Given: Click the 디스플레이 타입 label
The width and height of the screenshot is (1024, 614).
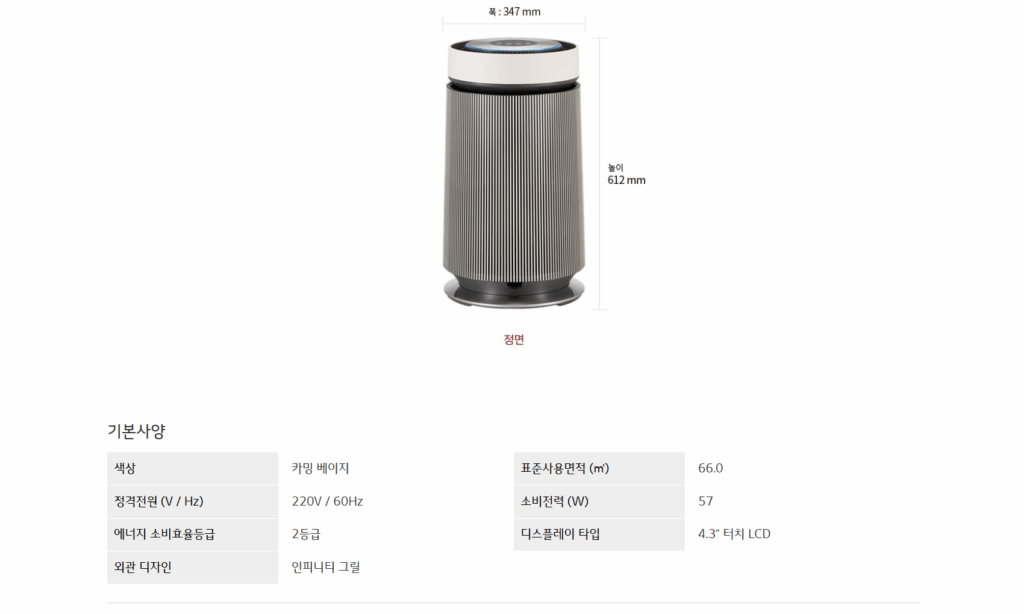Looking at the screenshot, I should click(x=560, y=534).
